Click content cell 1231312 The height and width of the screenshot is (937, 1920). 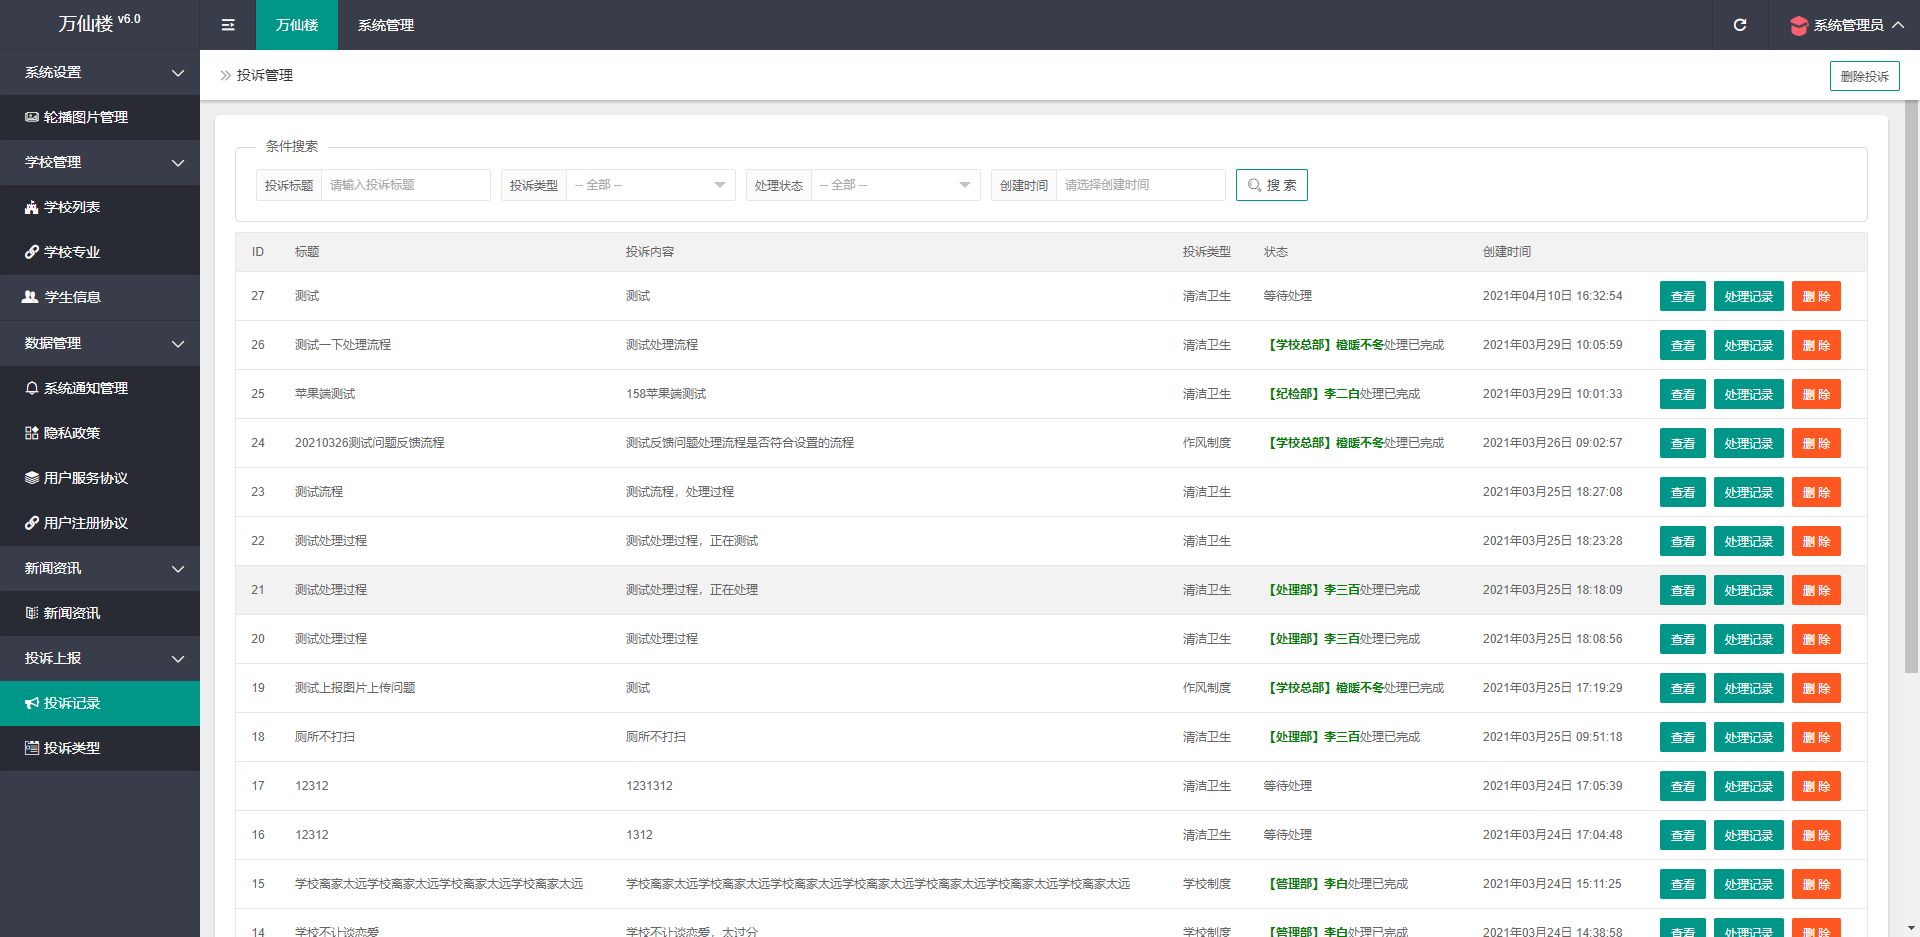(x=650, y=786)
